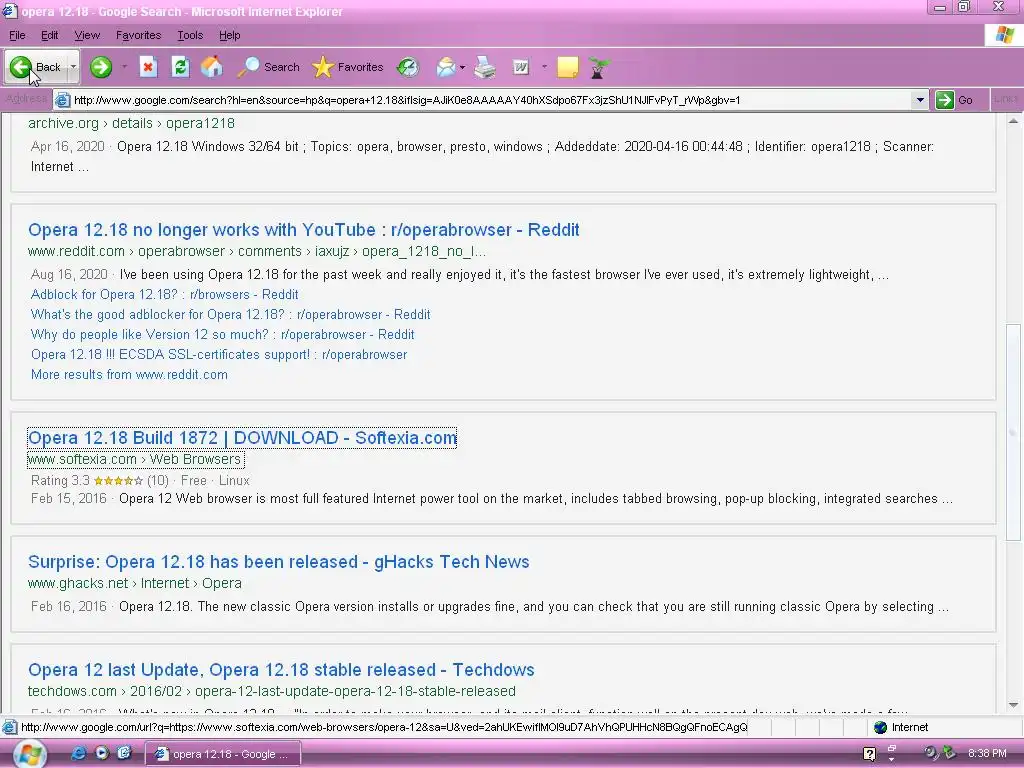1024x768 pixels.
Task: Refresh the page with the green arrows icon
Action: (x=180, y=67)
